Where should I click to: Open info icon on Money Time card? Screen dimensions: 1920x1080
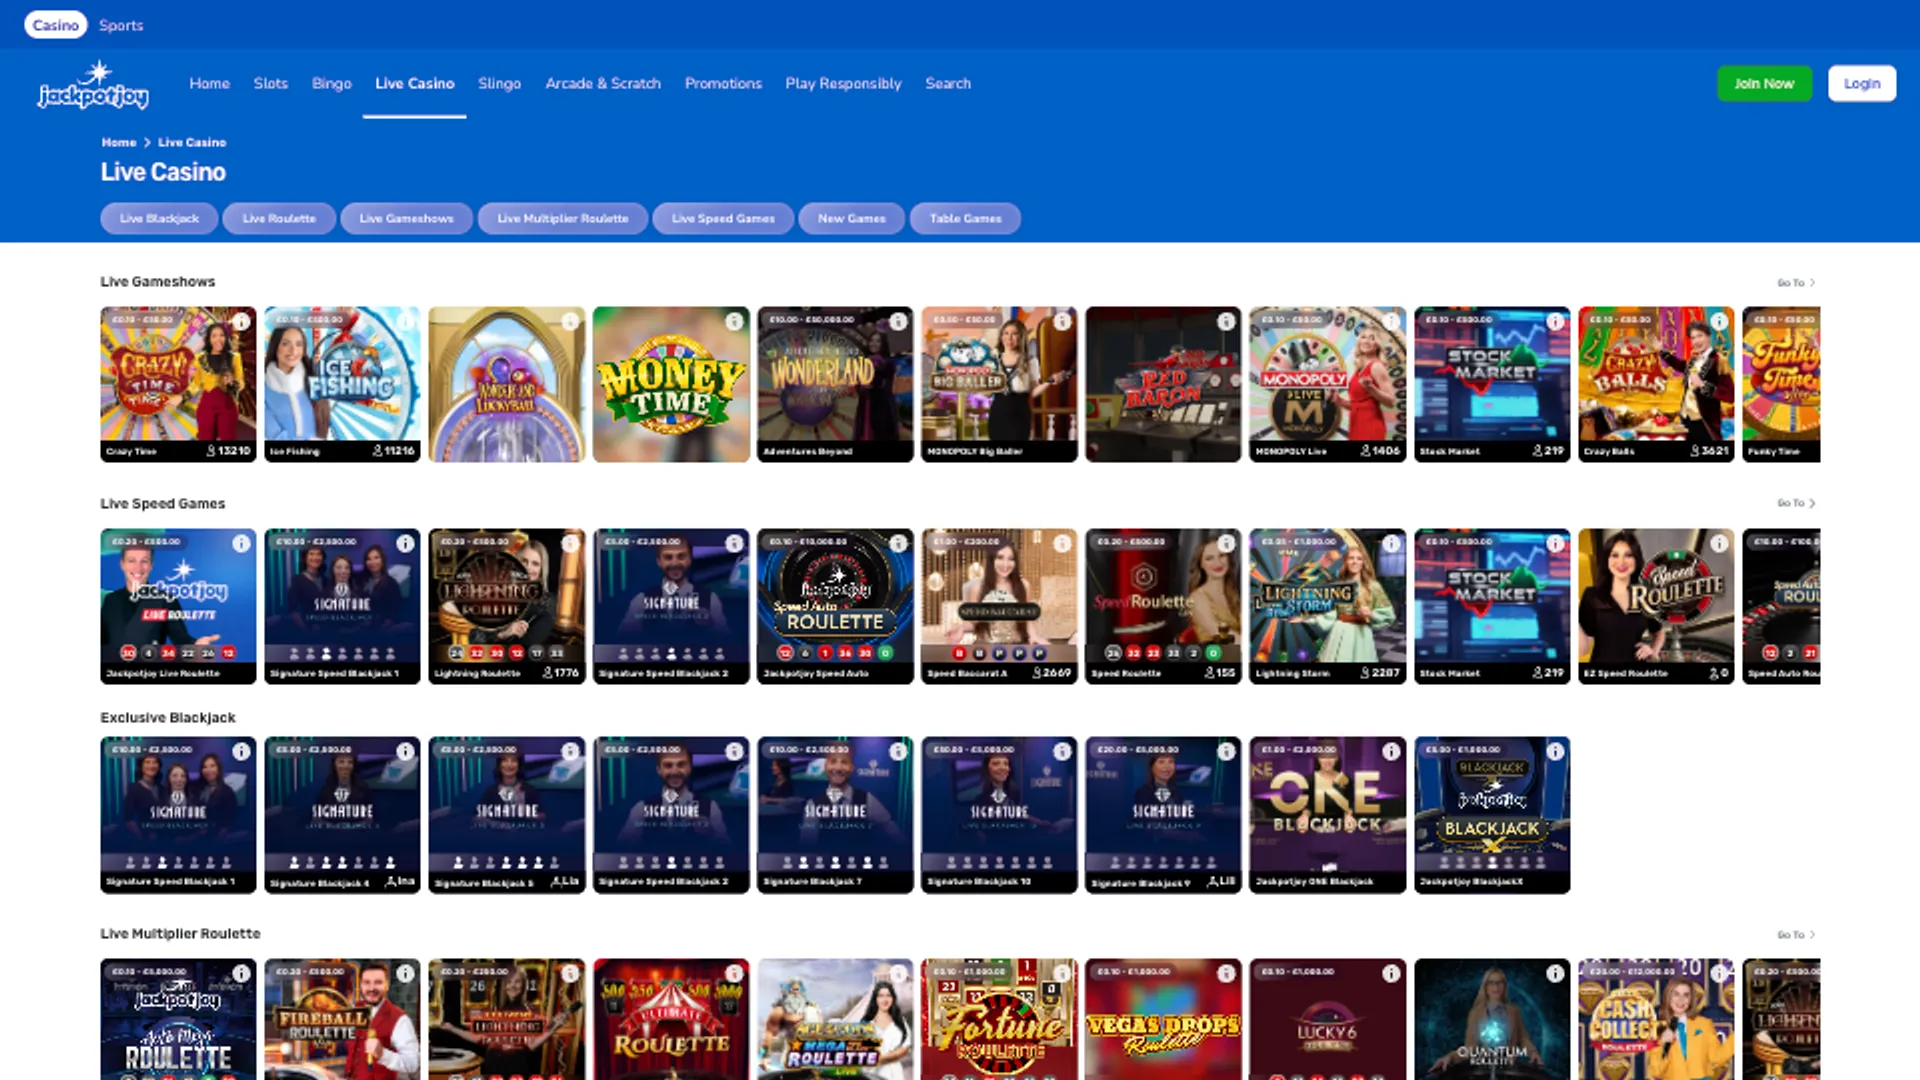(x=734, y=321)
